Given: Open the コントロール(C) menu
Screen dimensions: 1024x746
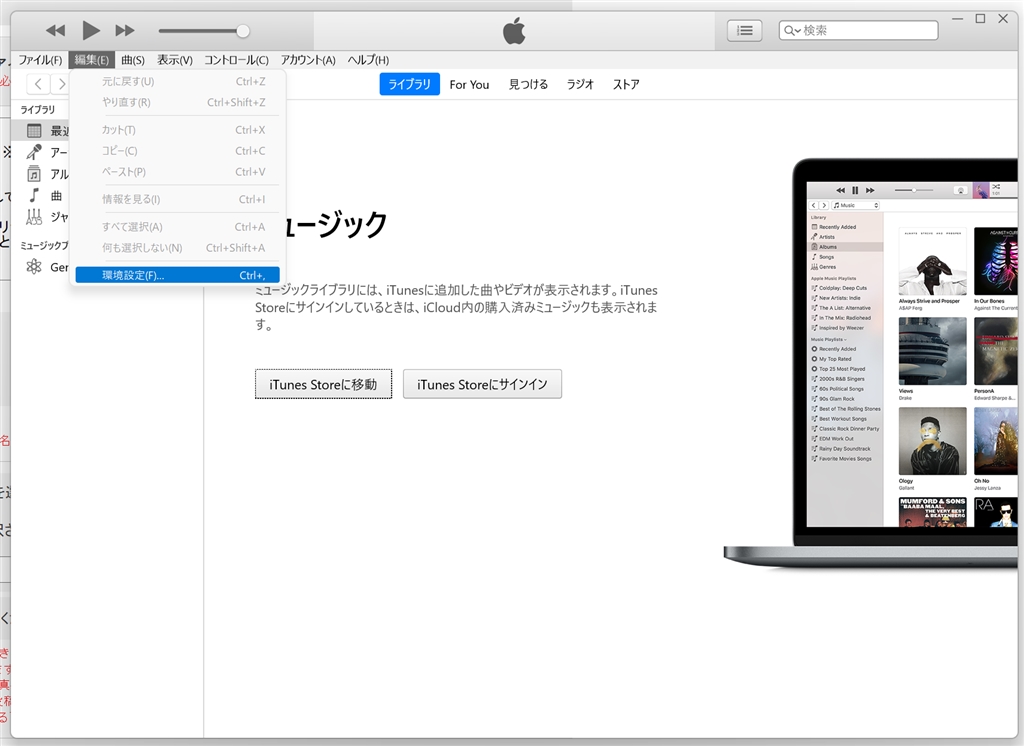Looking at the screenshot, I should 236,60.
